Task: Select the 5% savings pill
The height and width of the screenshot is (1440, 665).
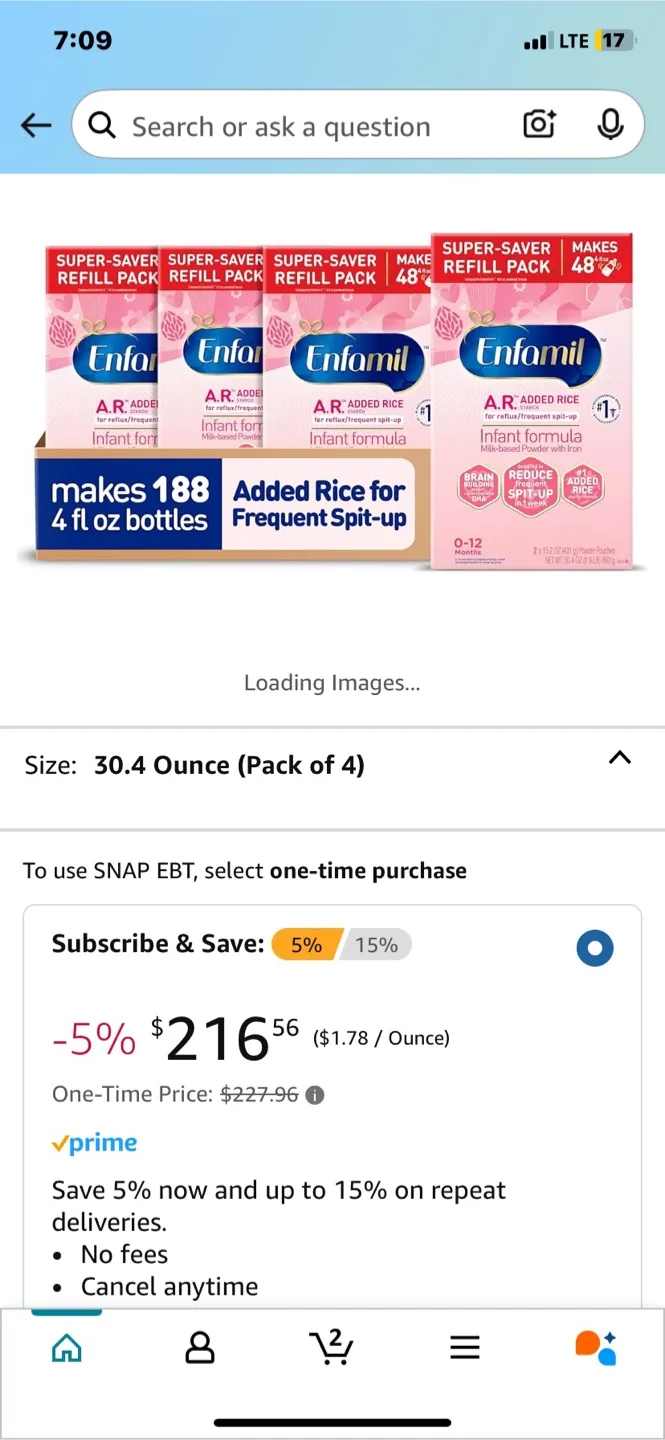Action: [x=306, y=945]
